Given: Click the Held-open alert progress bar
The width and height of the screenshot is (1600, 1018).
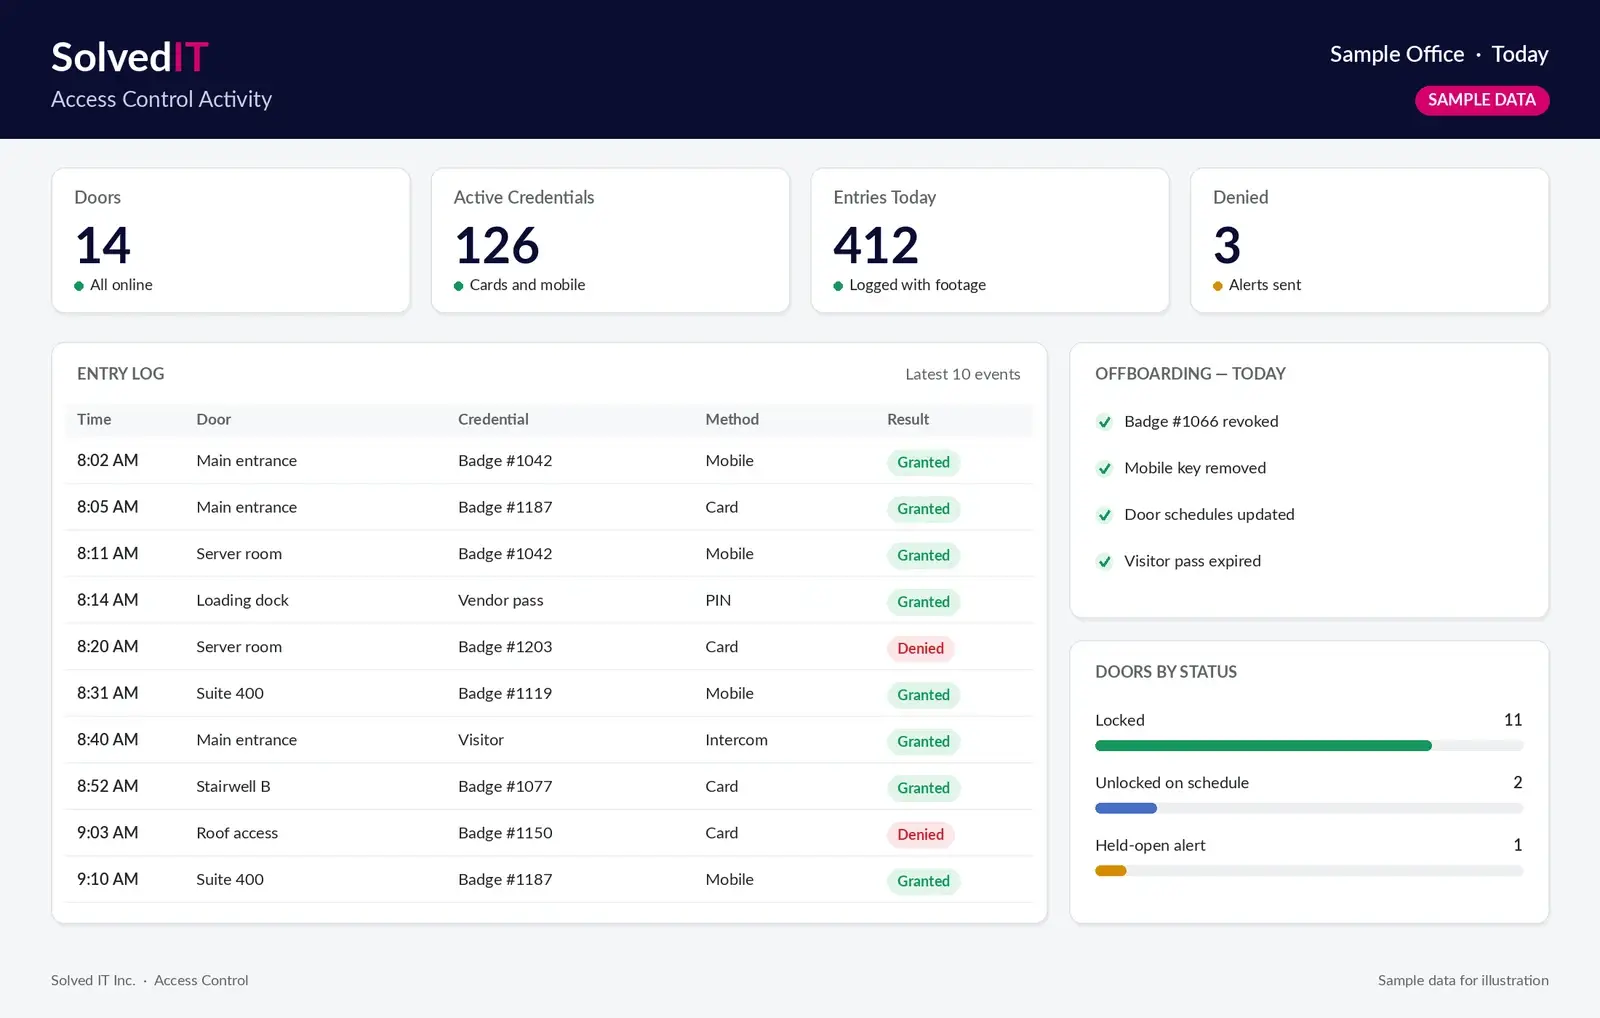Looking at the screenshot, I should pyautogui.click(x=1309, y=871).
